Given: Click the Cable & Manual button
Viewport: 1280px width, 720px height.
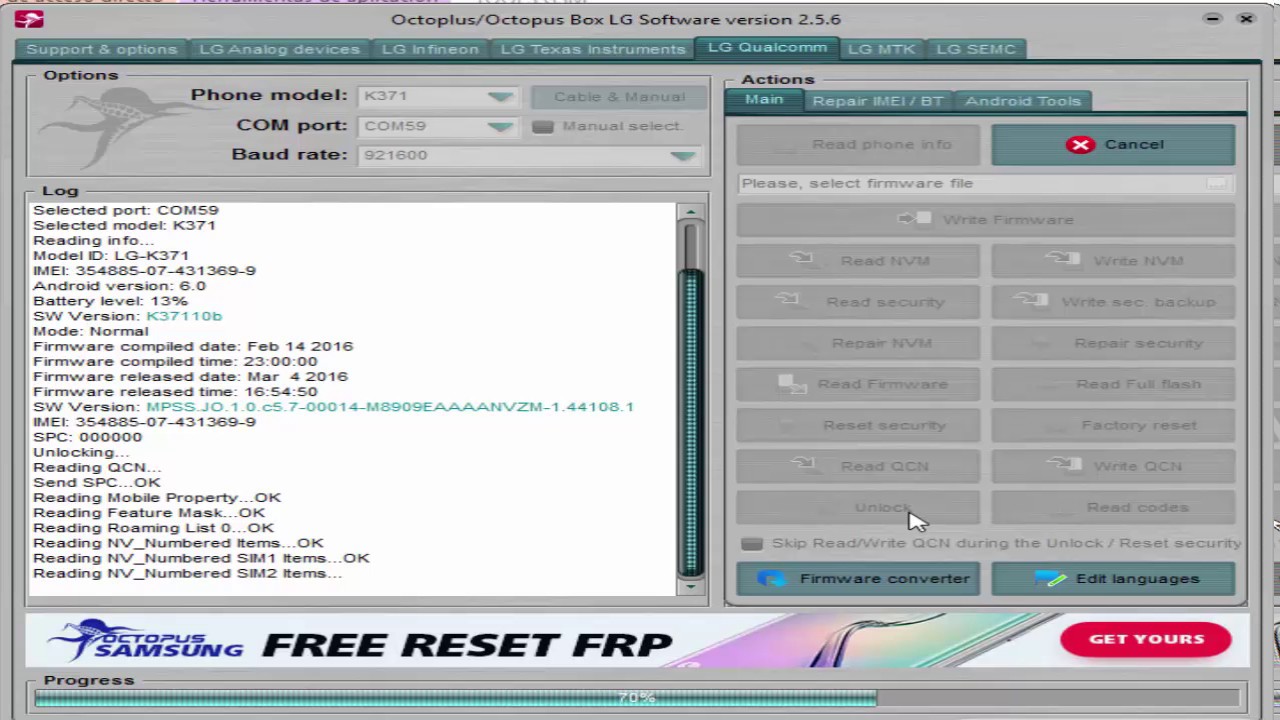Looking at the screenshot, I should 619,97.
